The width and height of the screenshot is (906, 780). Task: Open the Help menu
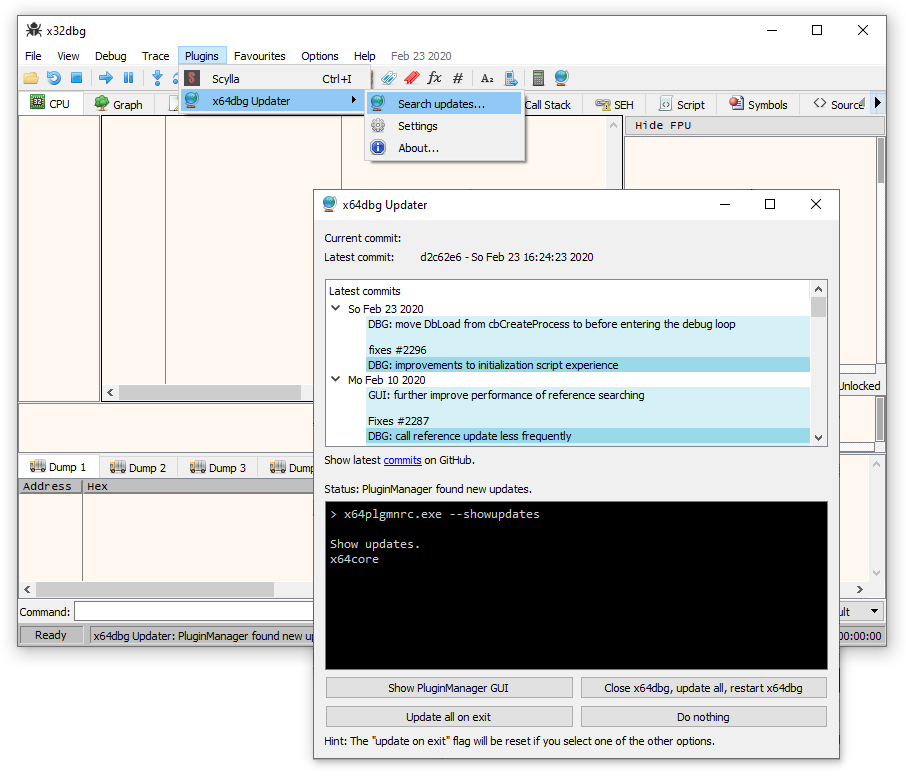[365, 56]
